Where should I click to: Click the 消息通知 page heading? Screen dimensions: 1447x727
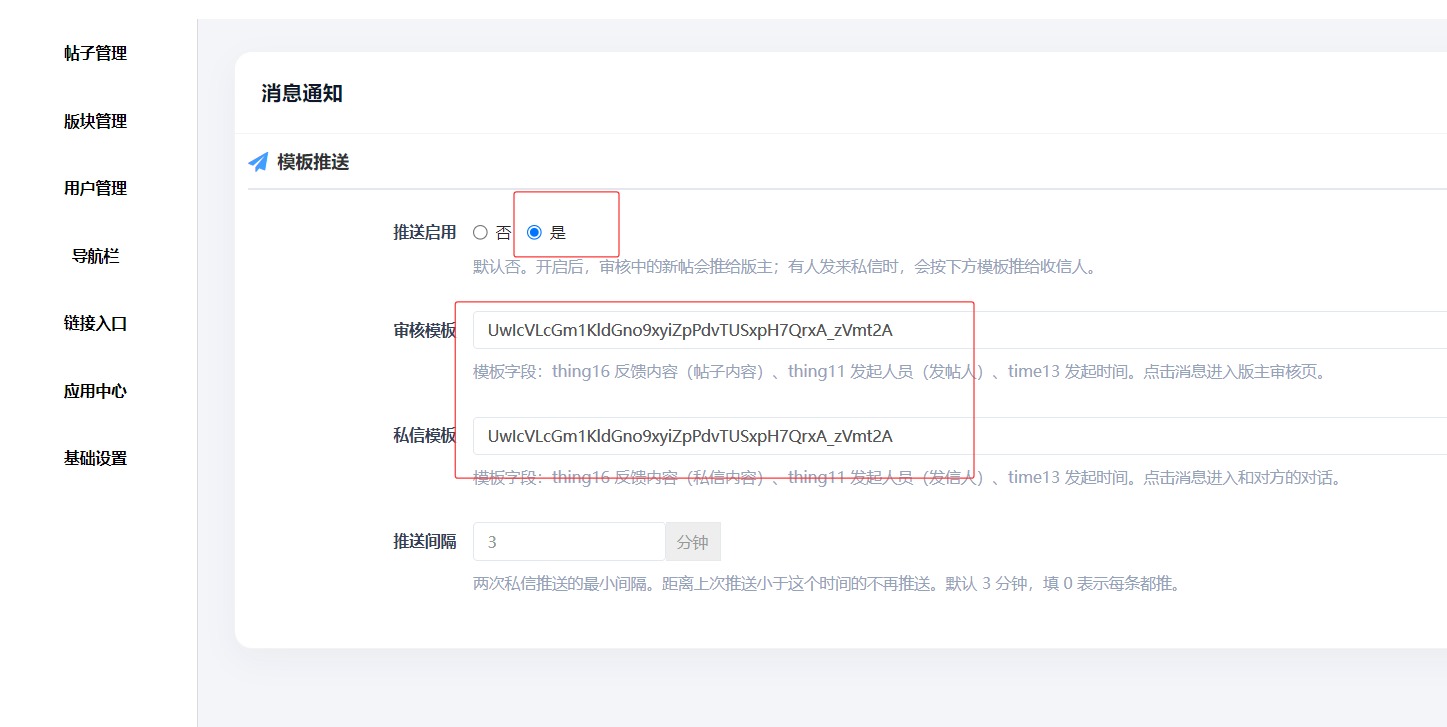coord(302,94)
